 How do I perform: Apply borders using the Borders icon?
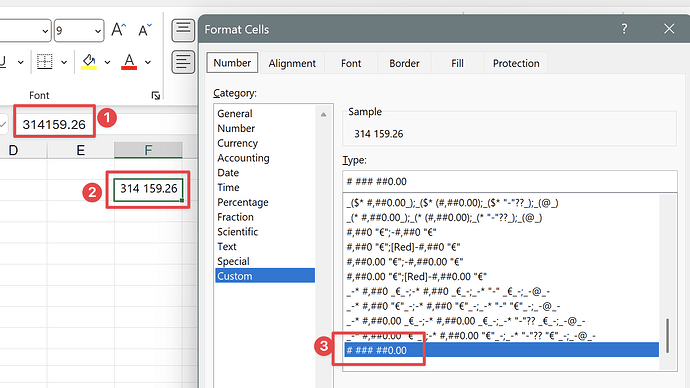point(44,62)
